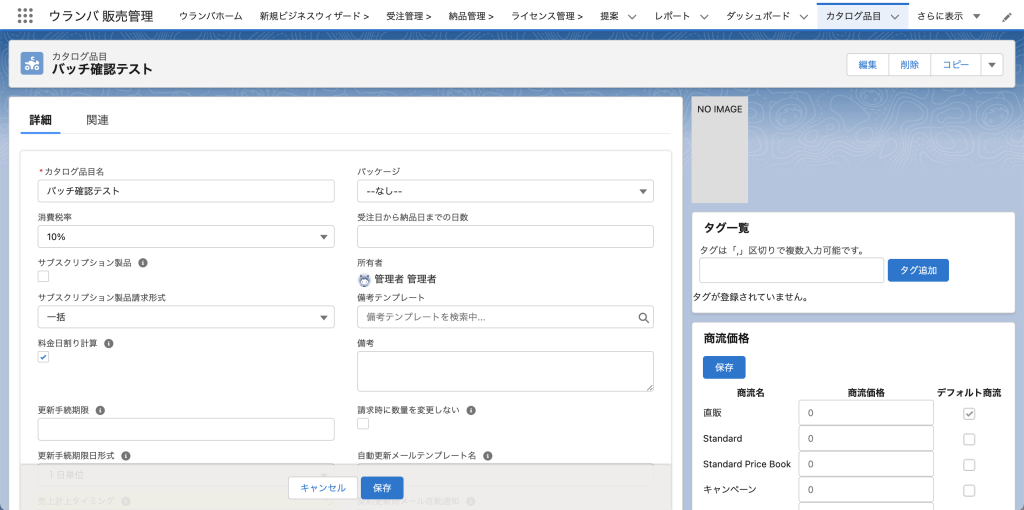Click the 管理者 管理者 owner link
Image resolution: width=1024 pixels, height=510 pixels.
[x=405, y=279]
